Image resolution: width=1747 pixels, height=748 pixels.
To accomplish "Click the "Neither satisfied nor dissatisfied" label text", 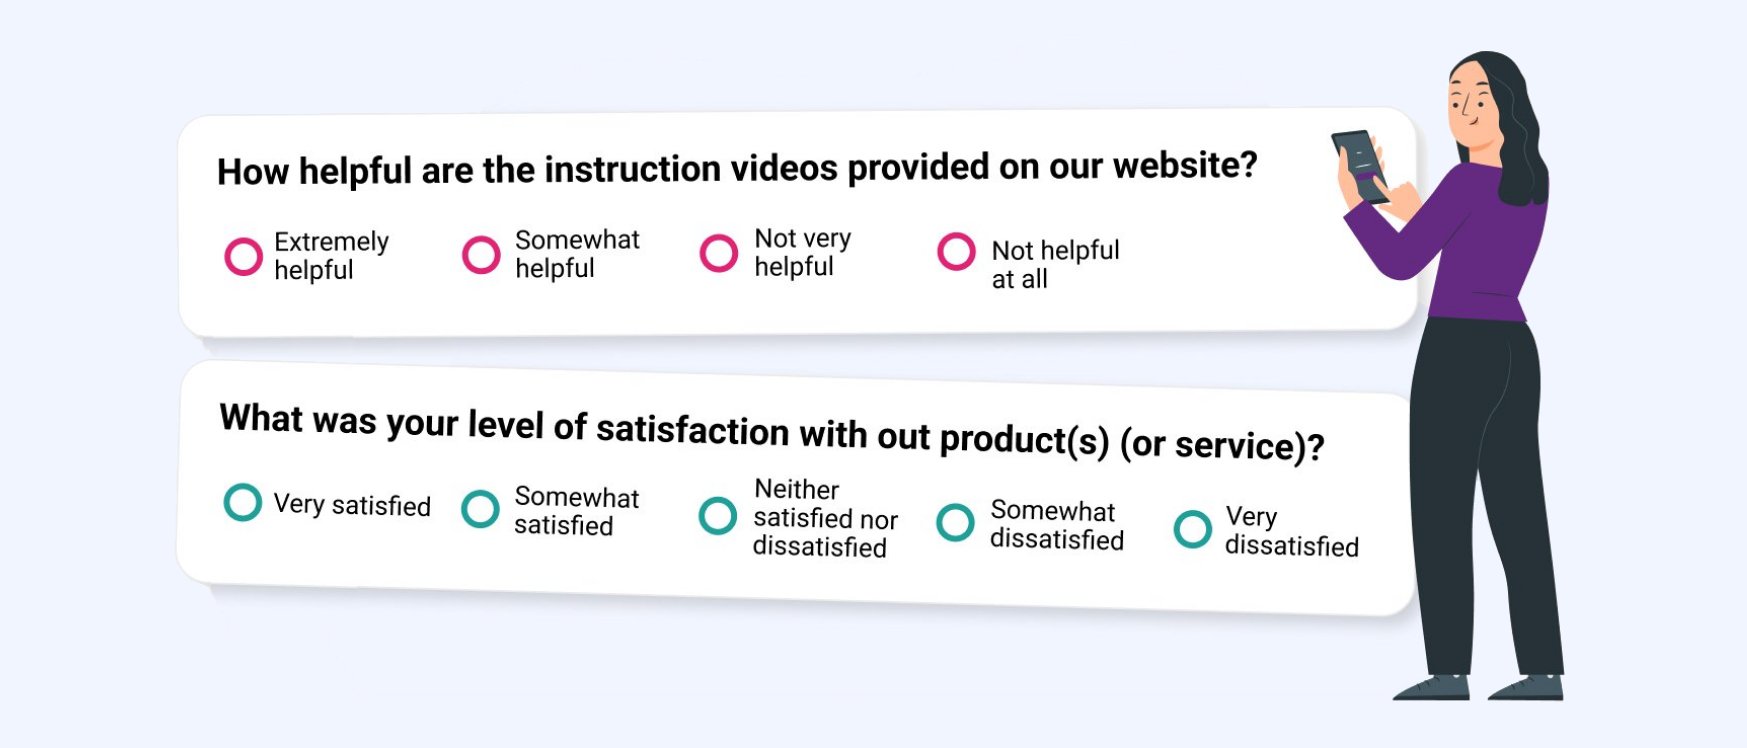I will (825, 518).
